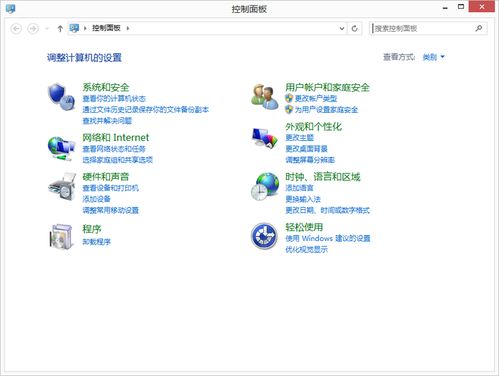499x376 pixels.
Task: Open the 外观和个性化 monitor icon
Action: click(265, 138)
